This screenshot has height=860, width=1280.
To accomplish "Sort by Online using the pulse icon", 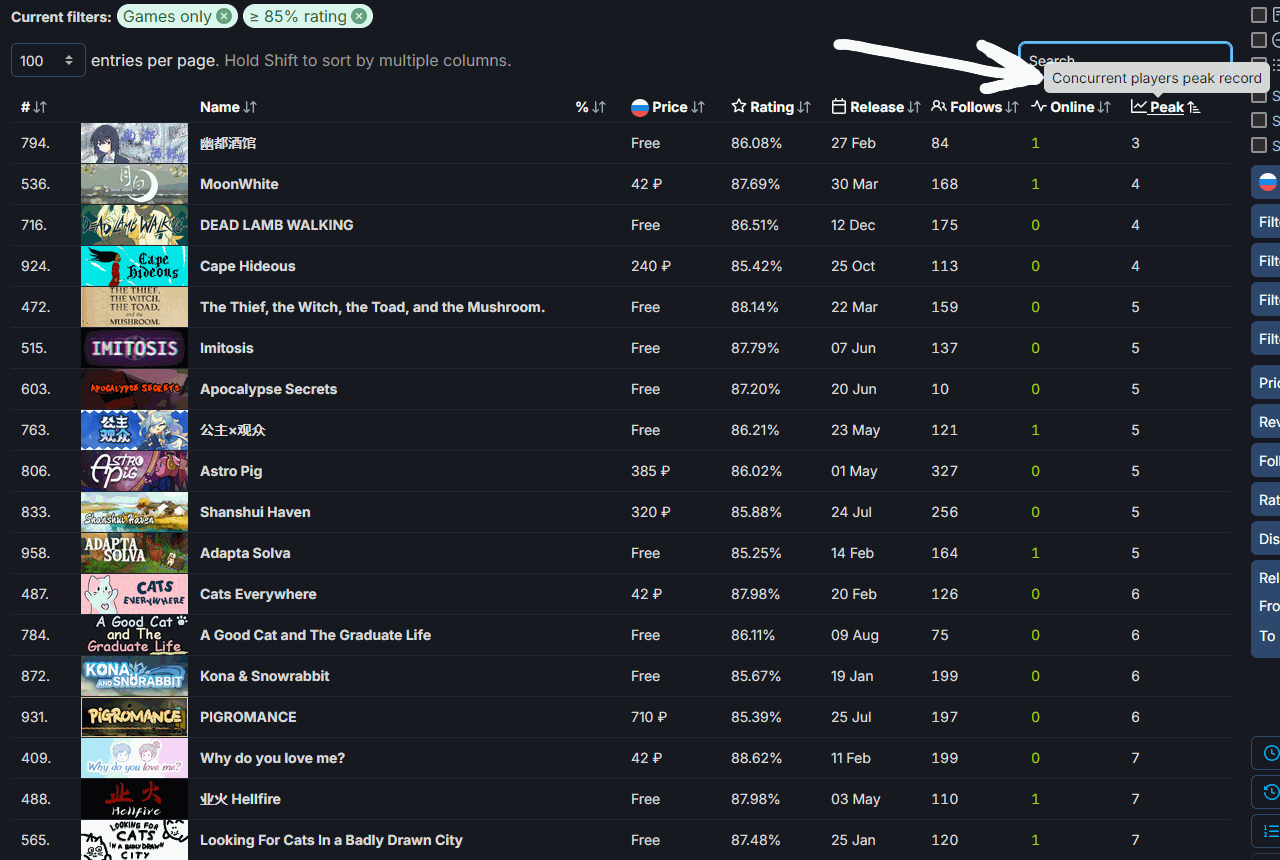I will pos(1039,106).
